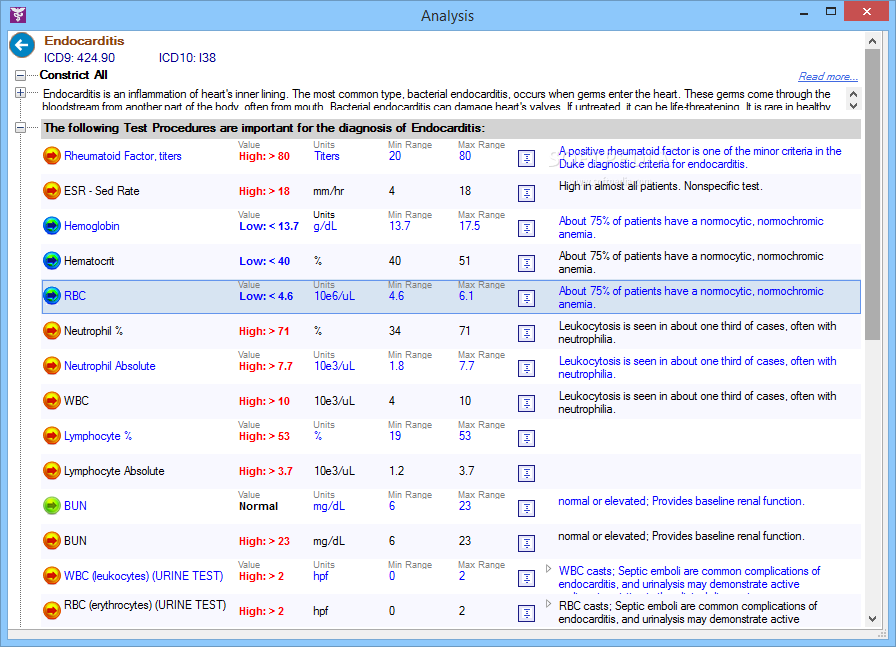Open the range detail icon for Lymphocyte Absolute

point(526,473)
